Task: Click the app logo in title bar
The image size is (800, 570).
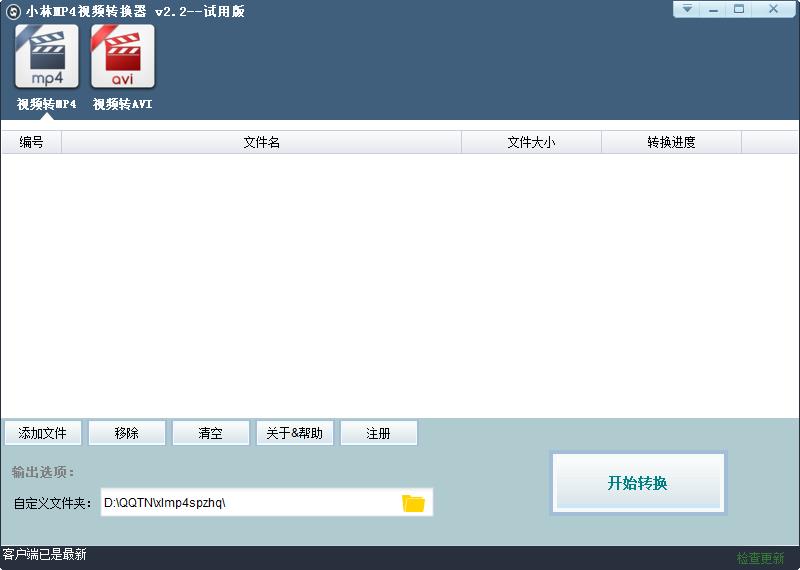Action: [x=13, y=11]
